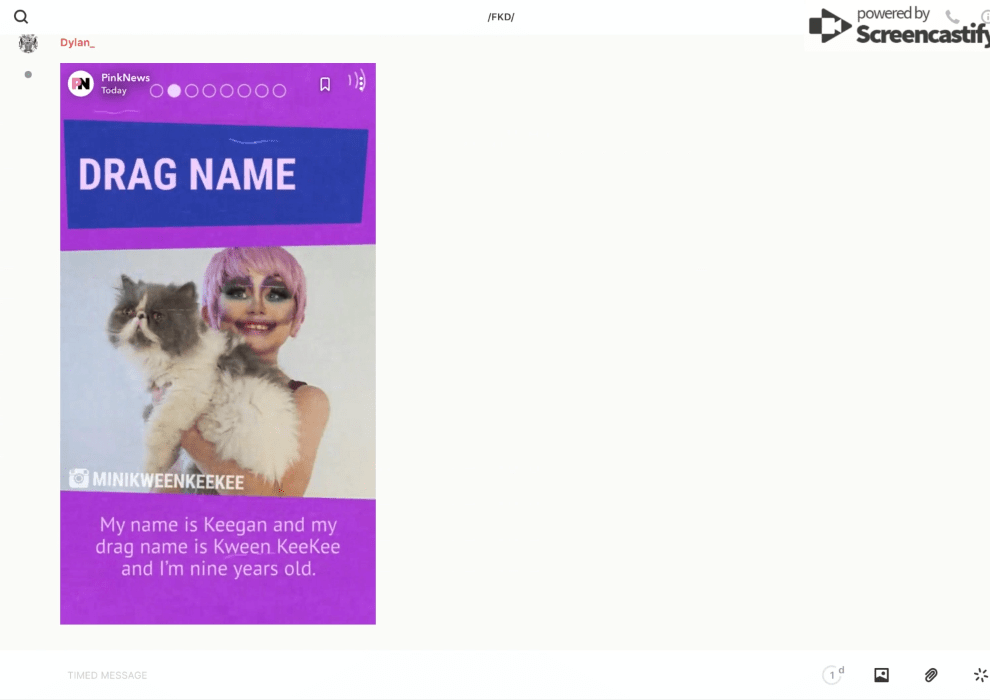Click the sound waves icon on story
The height and width of the screenshot is (700, 990).
pos(357,82)
